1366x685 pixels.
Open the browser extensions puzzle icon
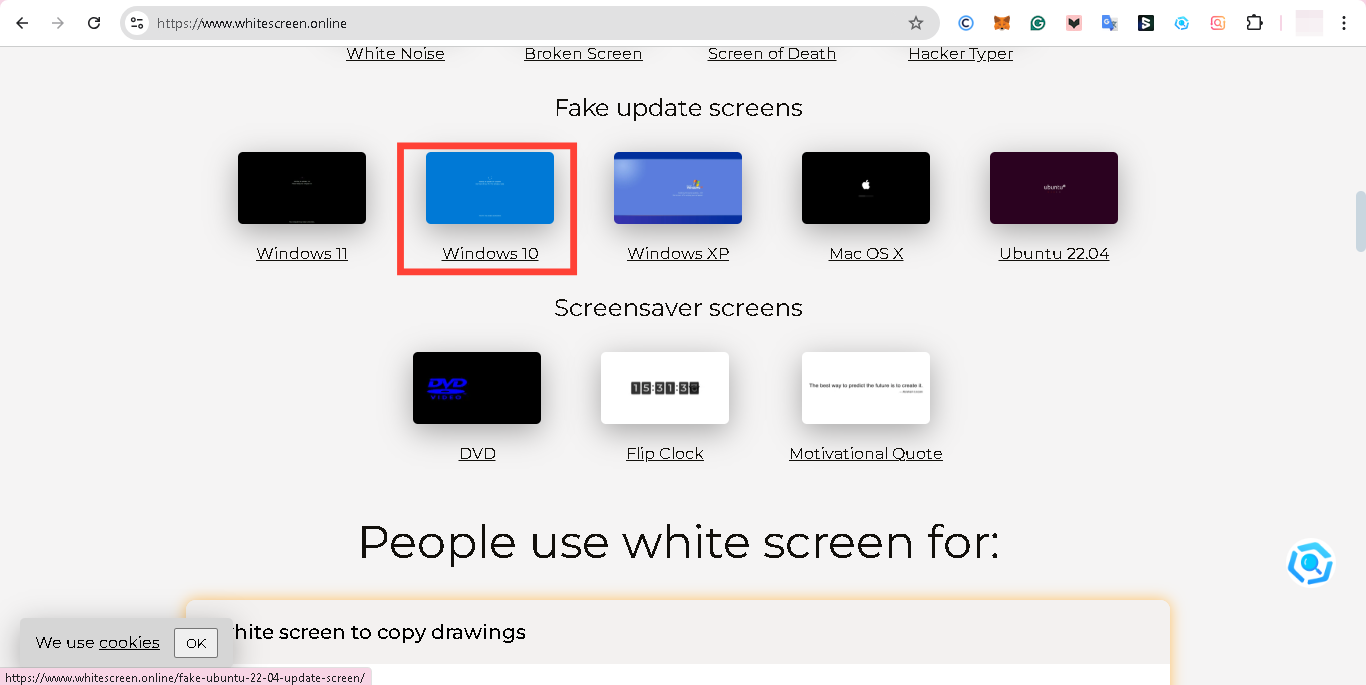[1255, 22]
